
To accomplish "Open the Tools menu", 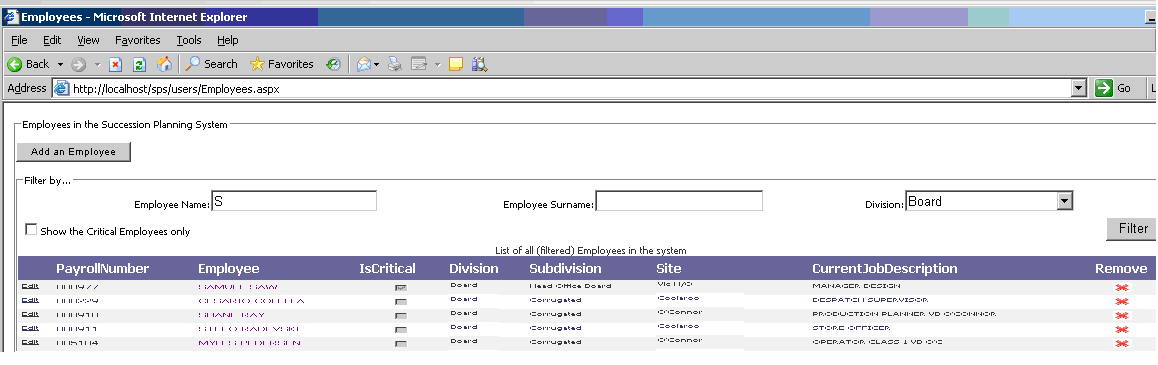I will click(189, 41).
